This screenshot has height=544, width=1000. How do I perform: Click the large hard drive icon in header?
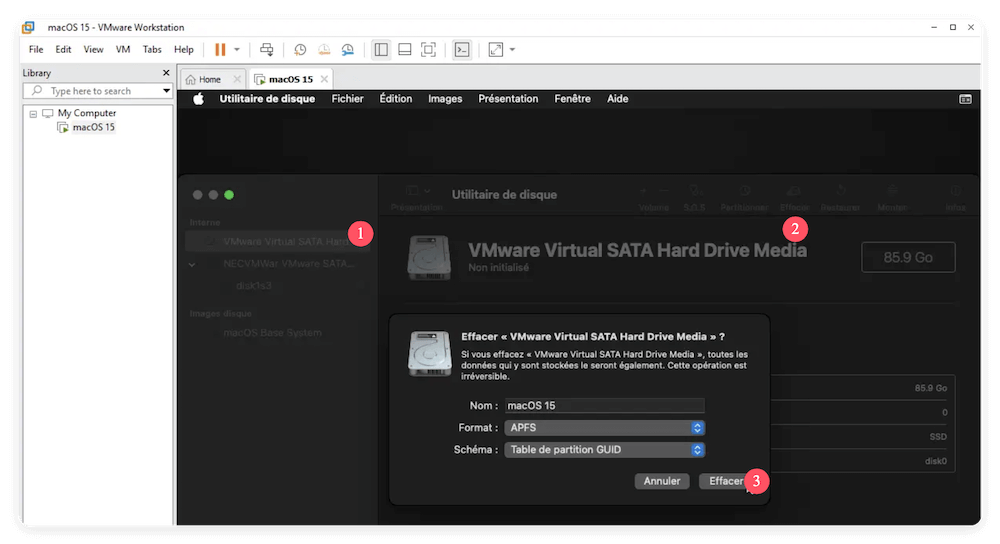(429, 258)
